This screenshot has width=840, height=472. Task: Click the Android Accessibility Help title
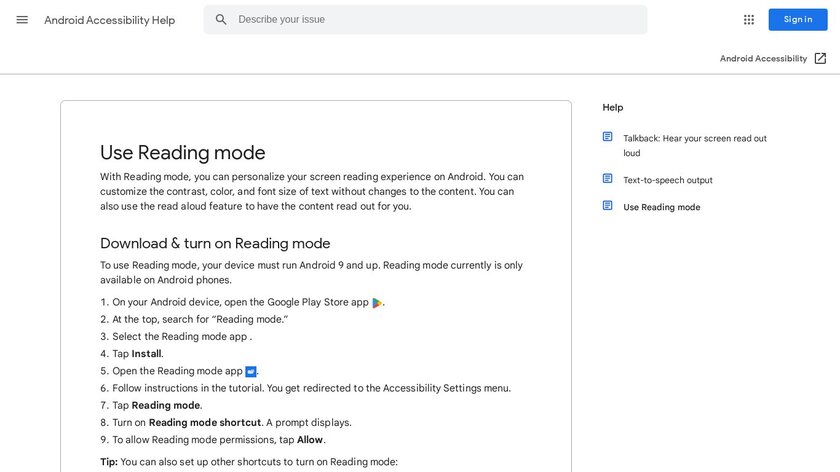[109, 20]
